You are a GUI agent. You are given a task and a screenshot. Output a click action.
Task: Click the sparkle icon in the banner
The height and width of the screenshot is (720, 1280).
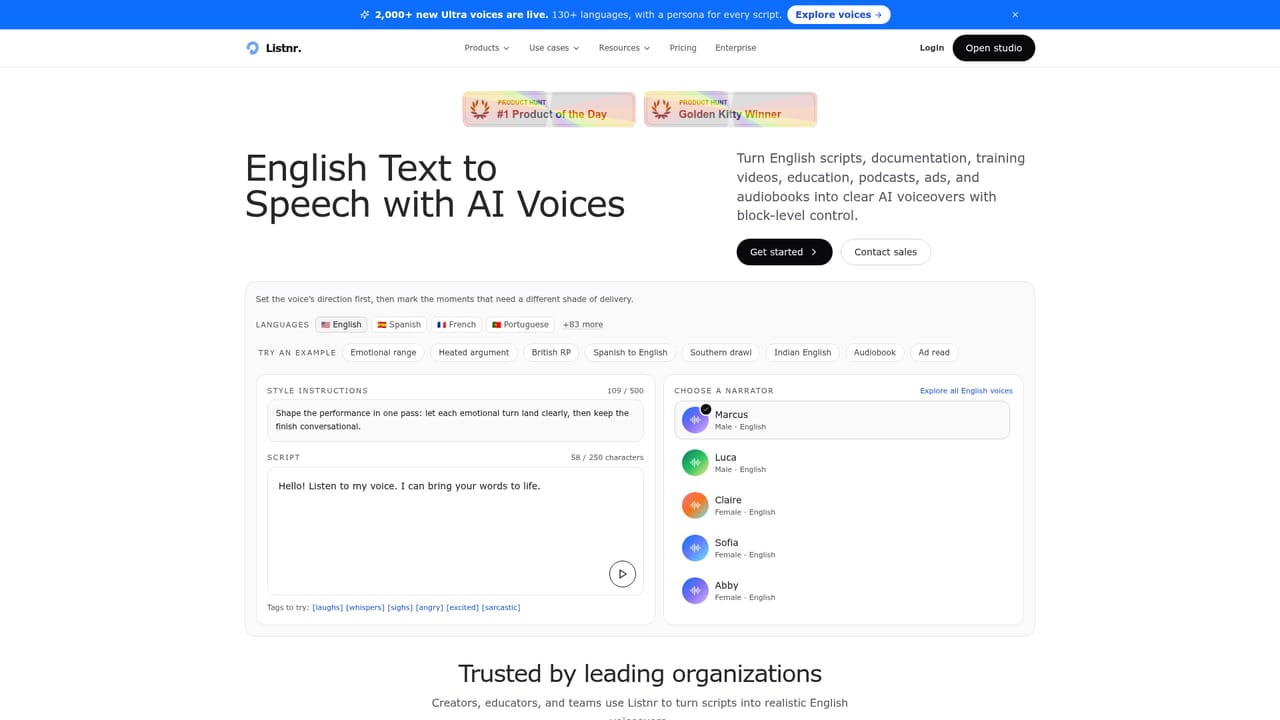point(365,15)
